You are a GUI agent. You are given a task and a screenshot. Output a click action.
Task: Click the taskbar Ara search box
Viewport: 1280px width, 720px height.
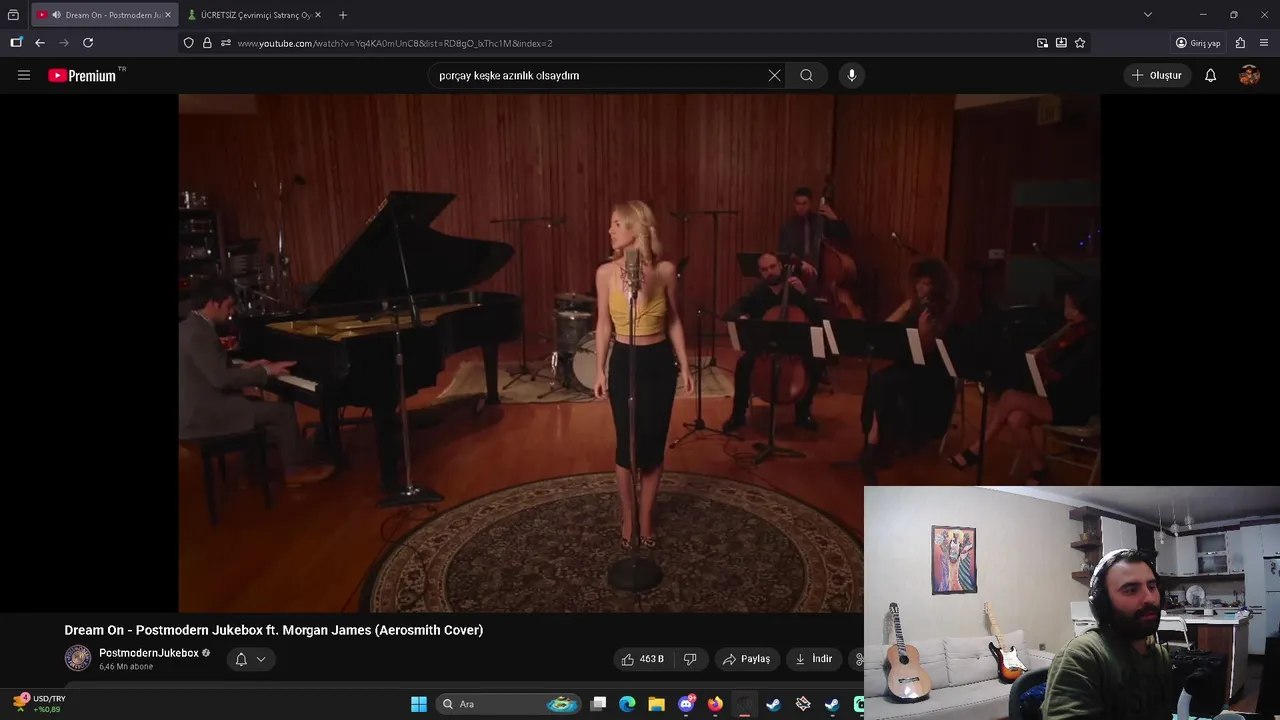coord(510,704)
